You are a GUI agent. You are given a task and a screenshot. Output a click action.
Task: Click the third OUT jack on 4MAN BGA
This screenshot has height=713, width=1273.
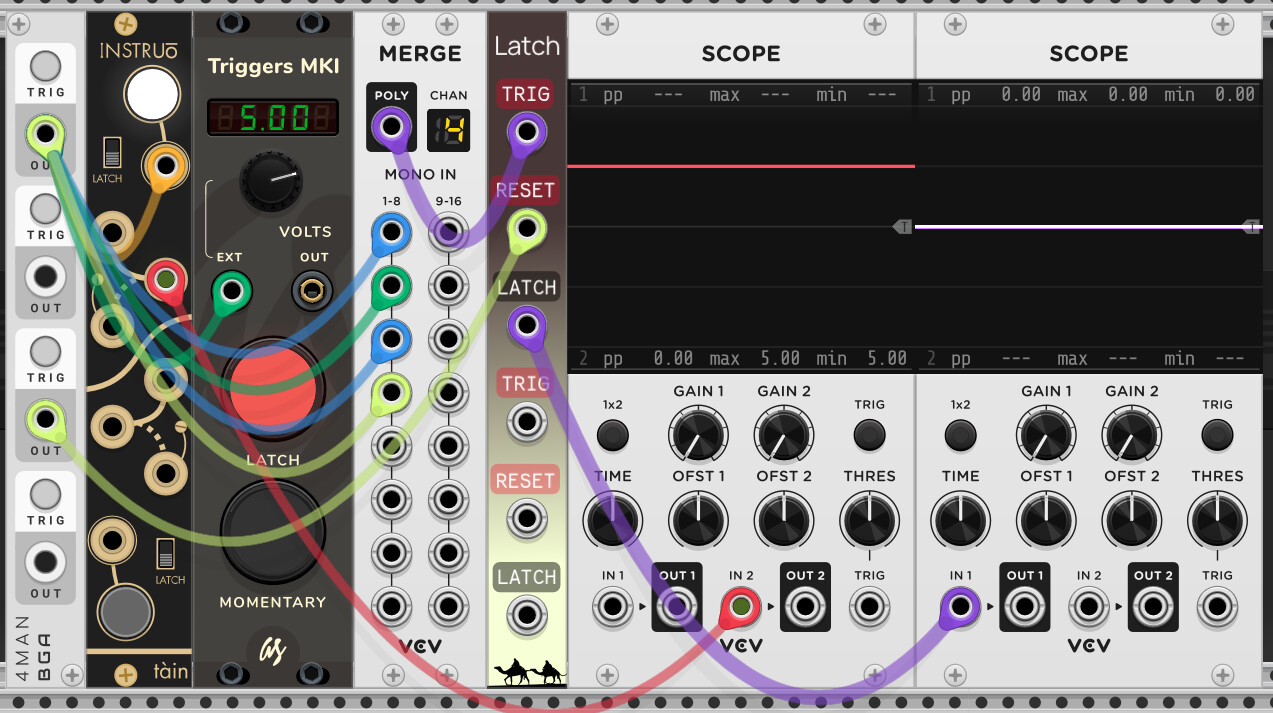[45, 418]
